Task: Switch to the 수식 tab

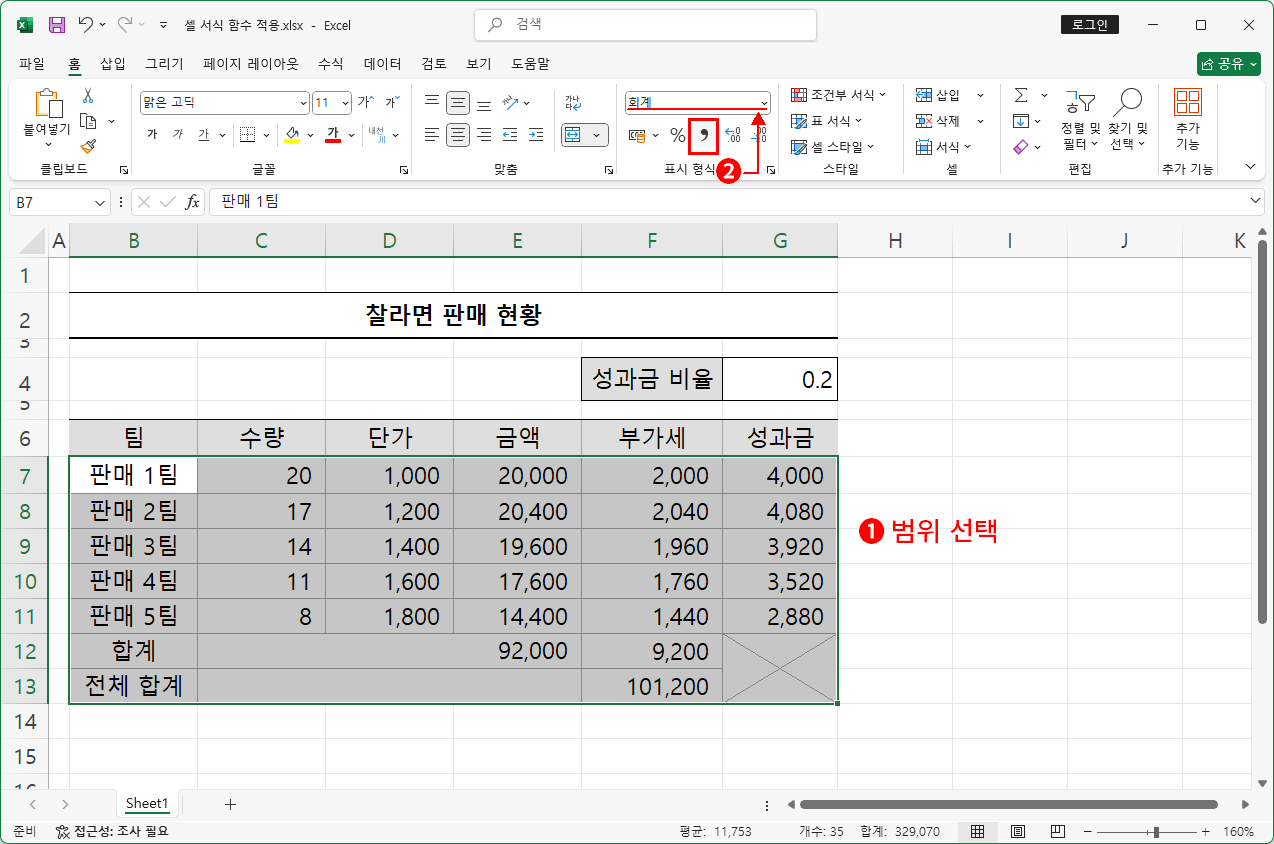Action: click(x=331, y=64)
